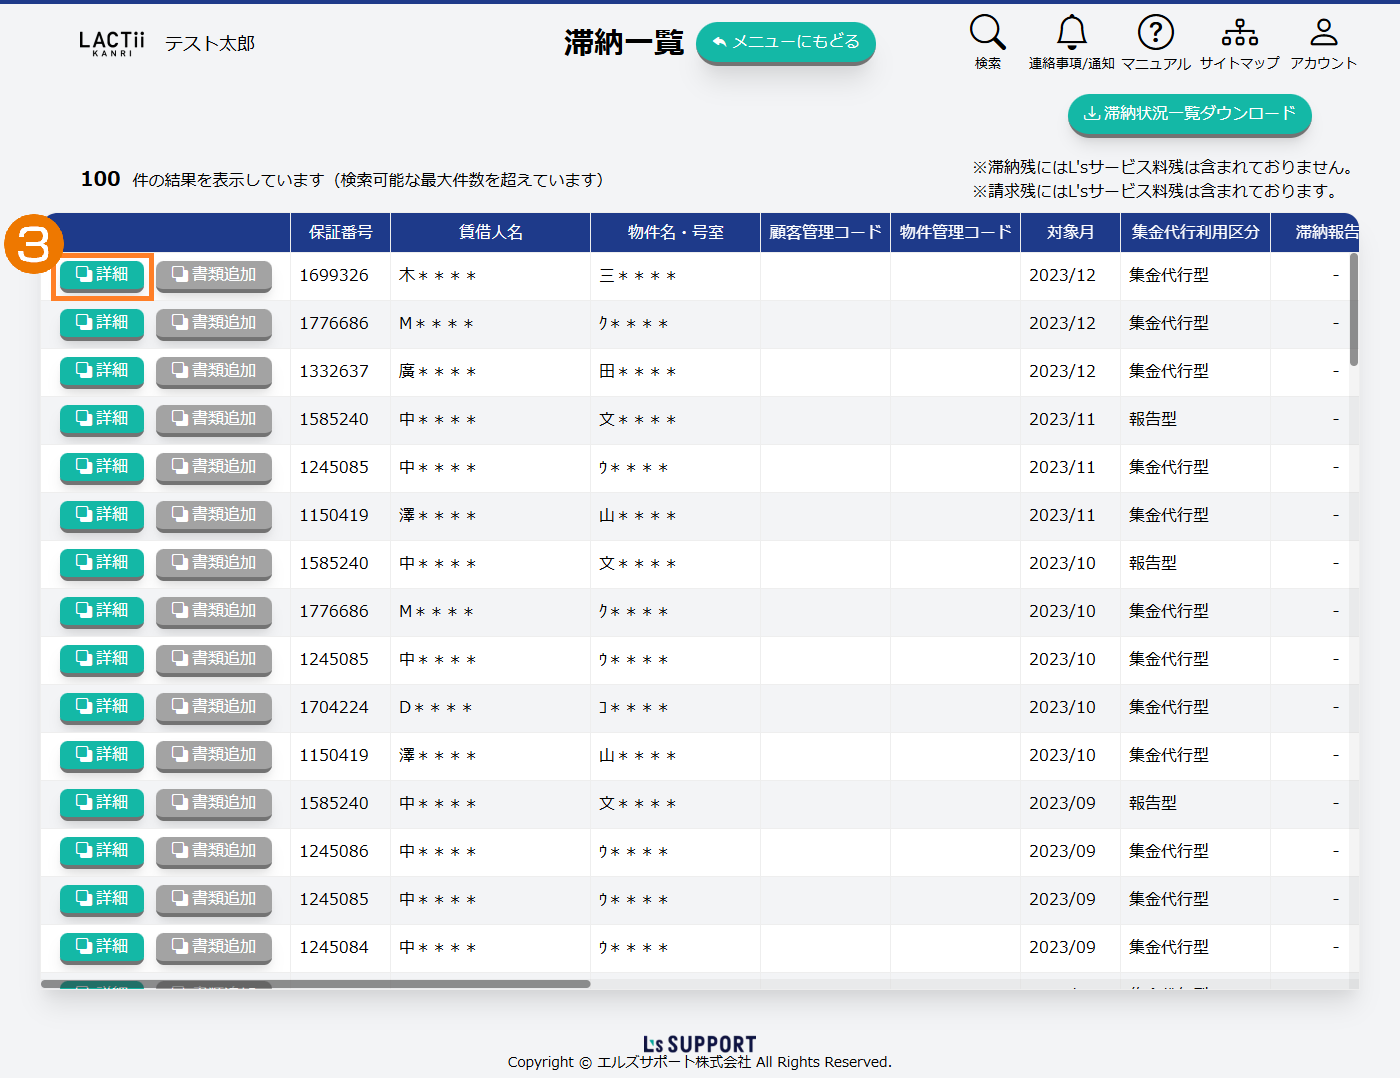
Task: Open the account person icon
Action: (x=1323, y=33)
